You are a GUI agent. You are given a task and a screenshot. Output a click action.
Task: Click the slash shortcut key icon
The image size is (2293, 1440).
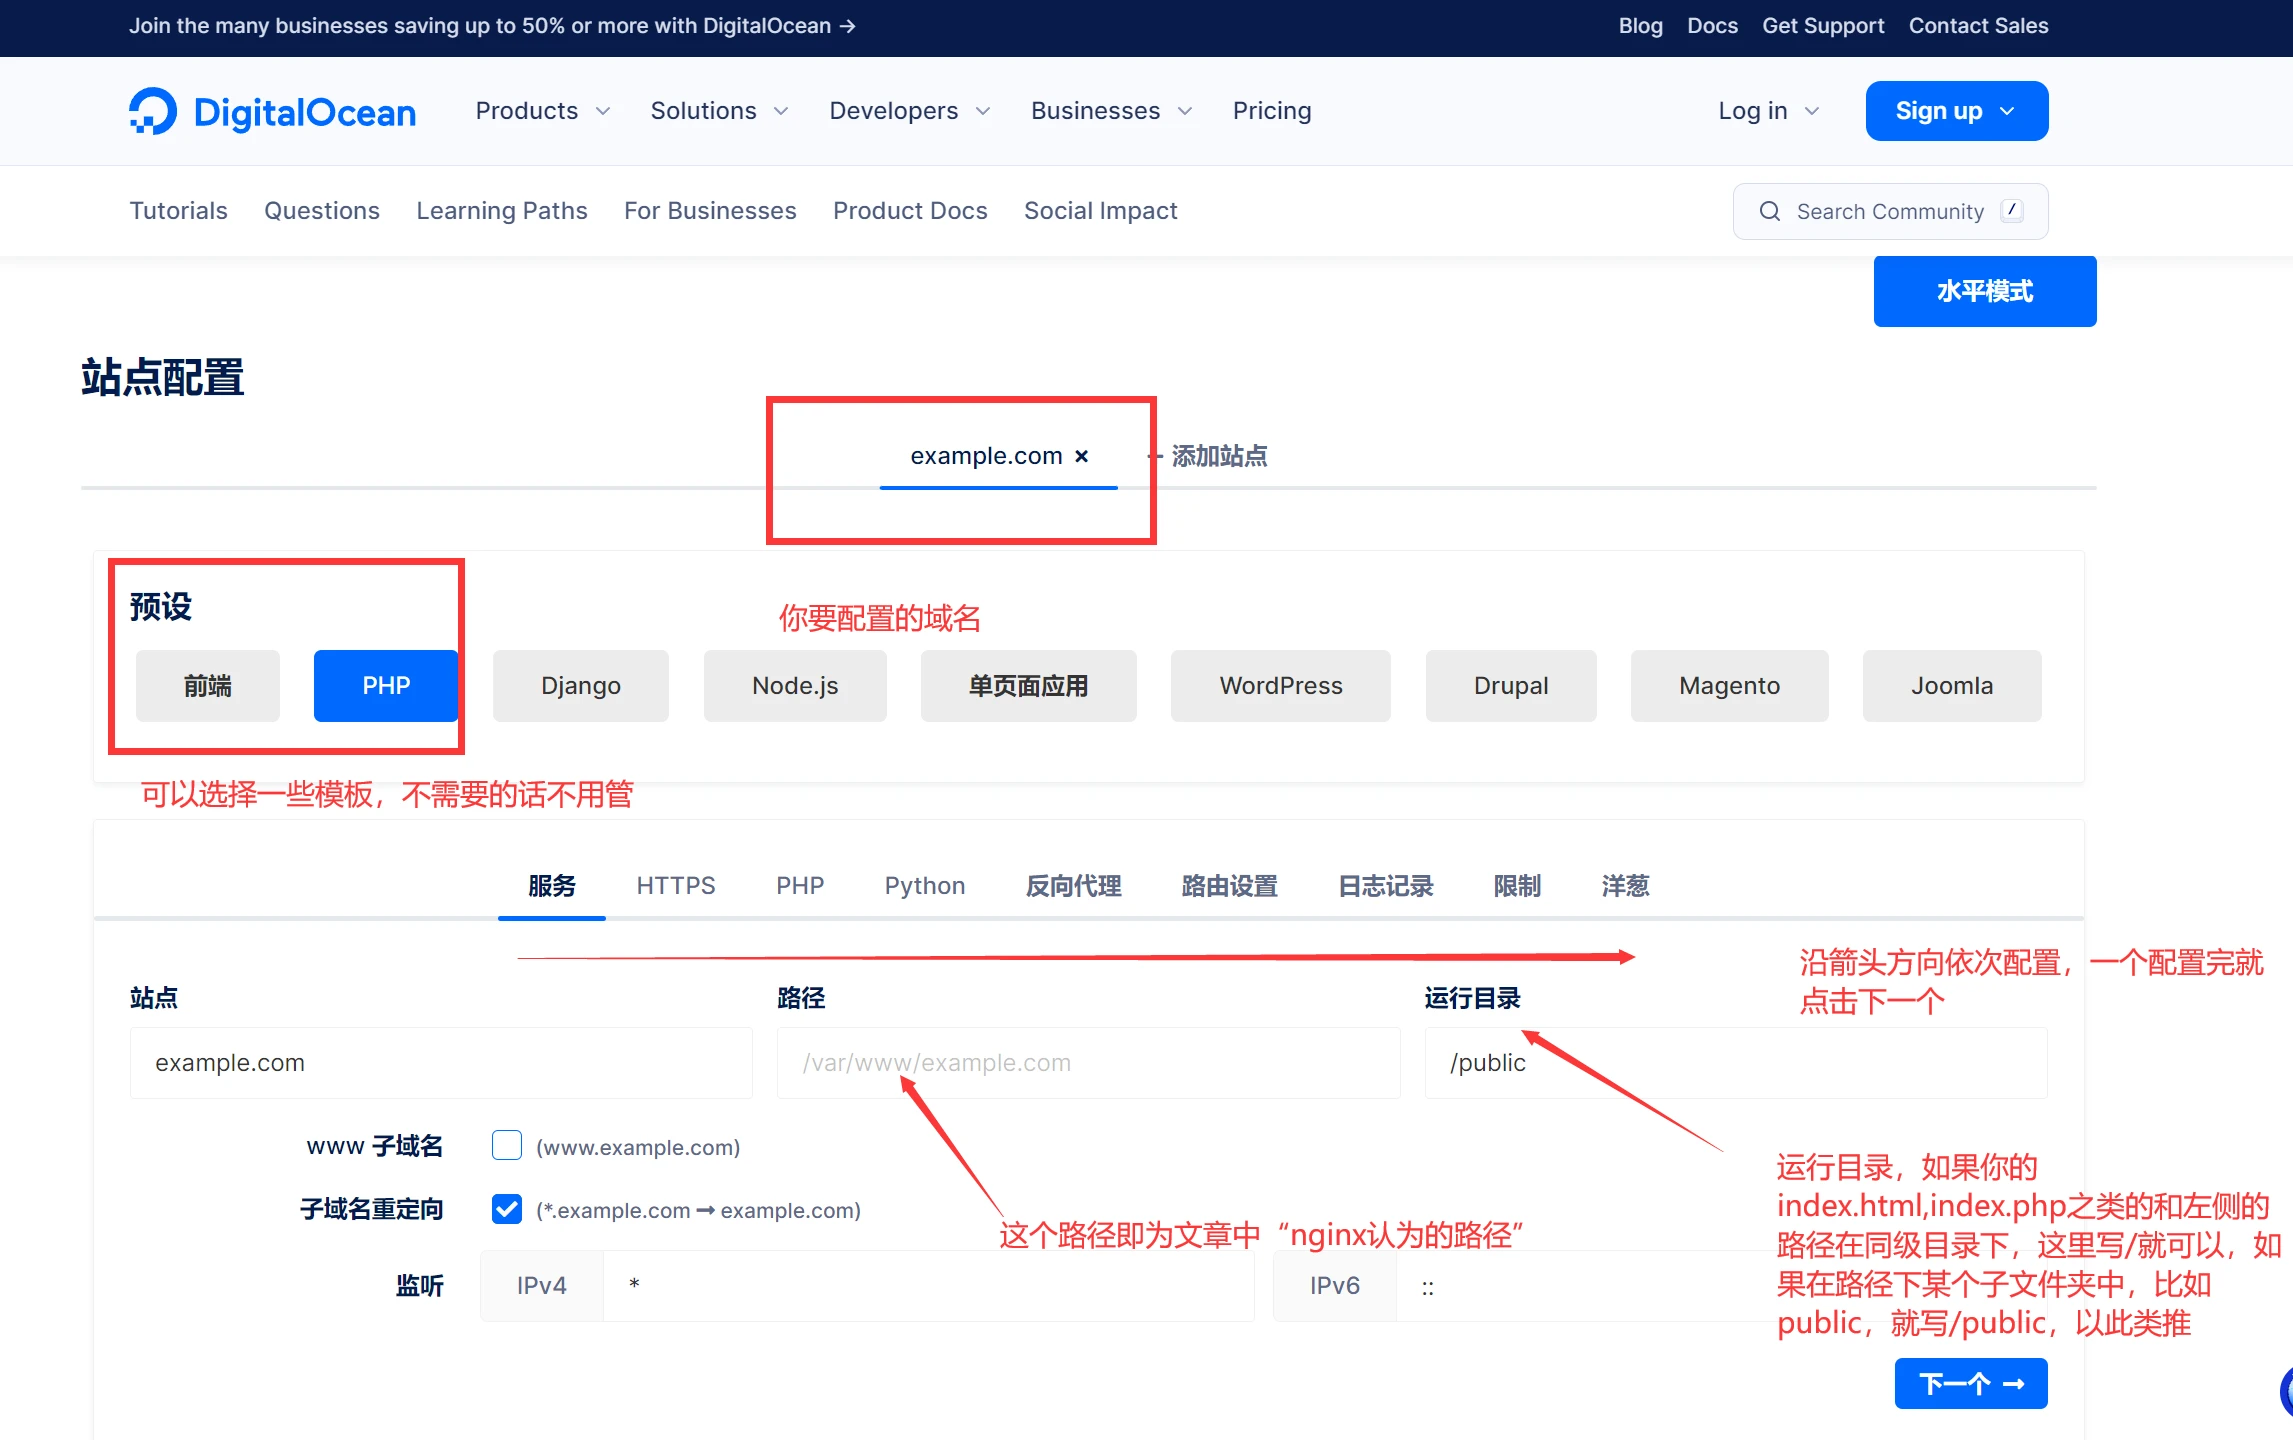click(x=2011, y=210)
